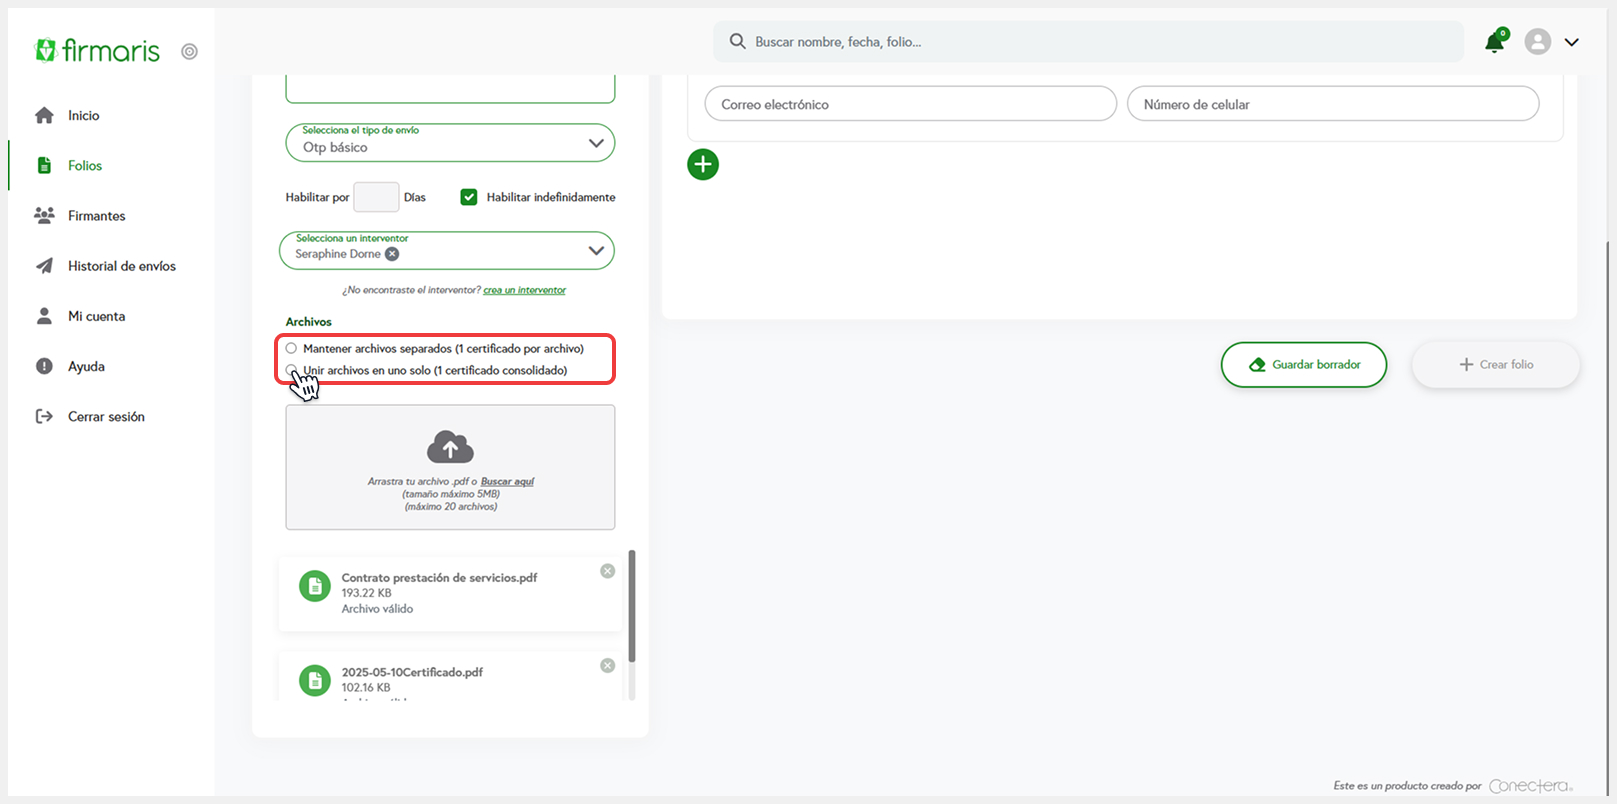Open the user profile avatar
1617x804 pixels.
pos(1537,42)
